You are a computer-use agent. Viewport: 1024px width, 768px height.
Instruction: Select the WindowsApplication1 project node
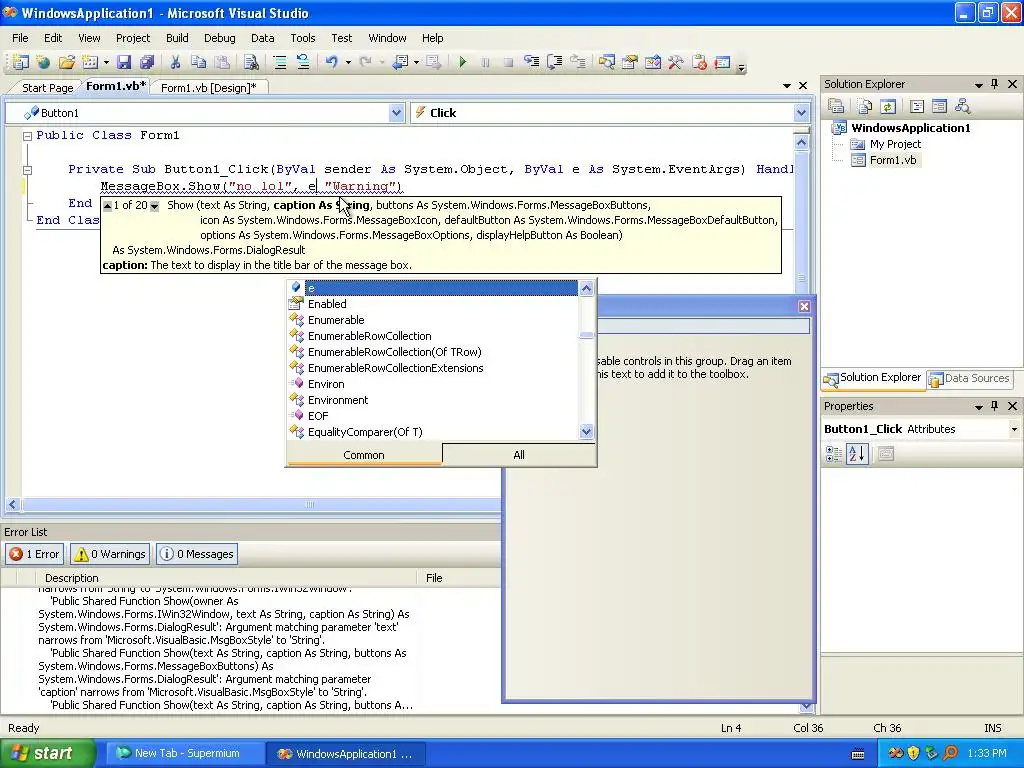click(910, 128)
